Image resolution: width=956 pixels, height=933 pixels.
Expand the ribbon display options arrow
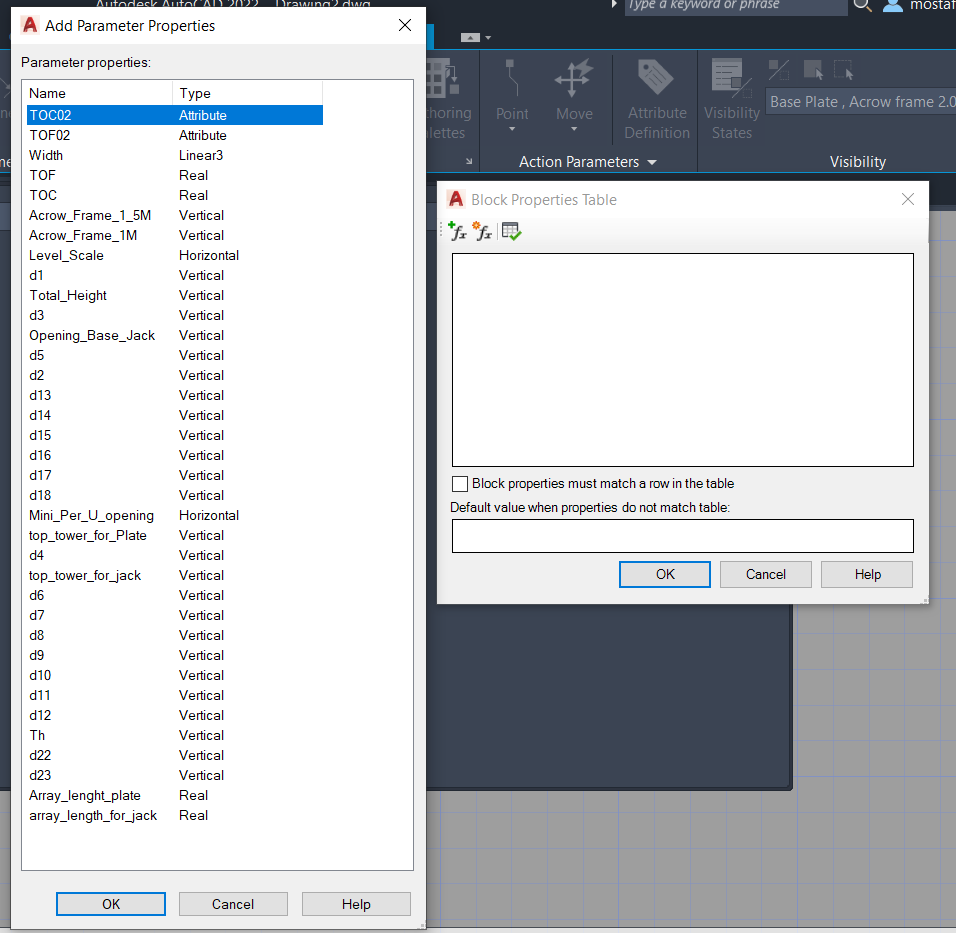click(469, 161)
